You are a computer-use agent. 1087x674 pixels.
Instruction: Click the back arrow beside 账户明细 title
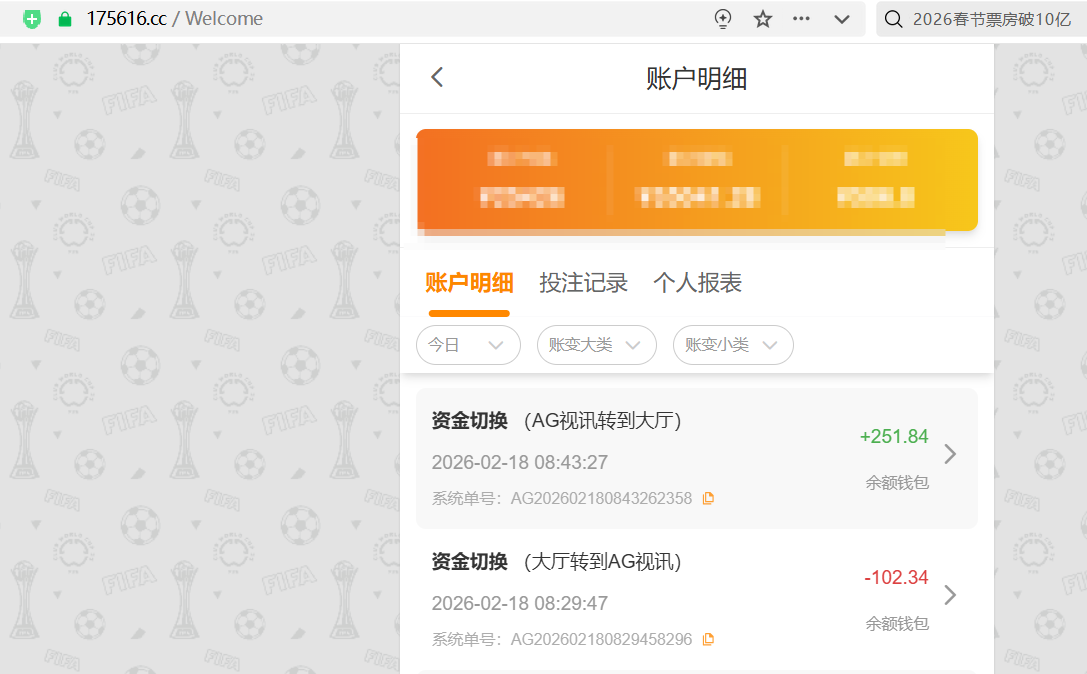[437, 78]
